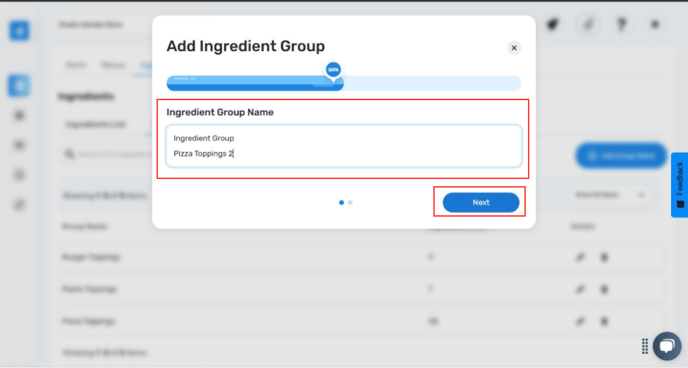Click the blue Add Group button behind dialog
Image resolution: width=688 pixels, height=368 pixels.
click(621, 156)
